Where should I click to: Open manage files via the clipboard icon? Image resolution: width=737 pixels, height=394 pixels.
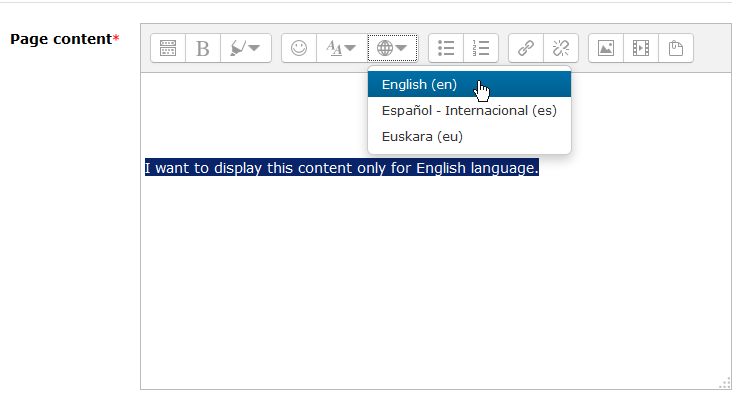tap(675, 48)
